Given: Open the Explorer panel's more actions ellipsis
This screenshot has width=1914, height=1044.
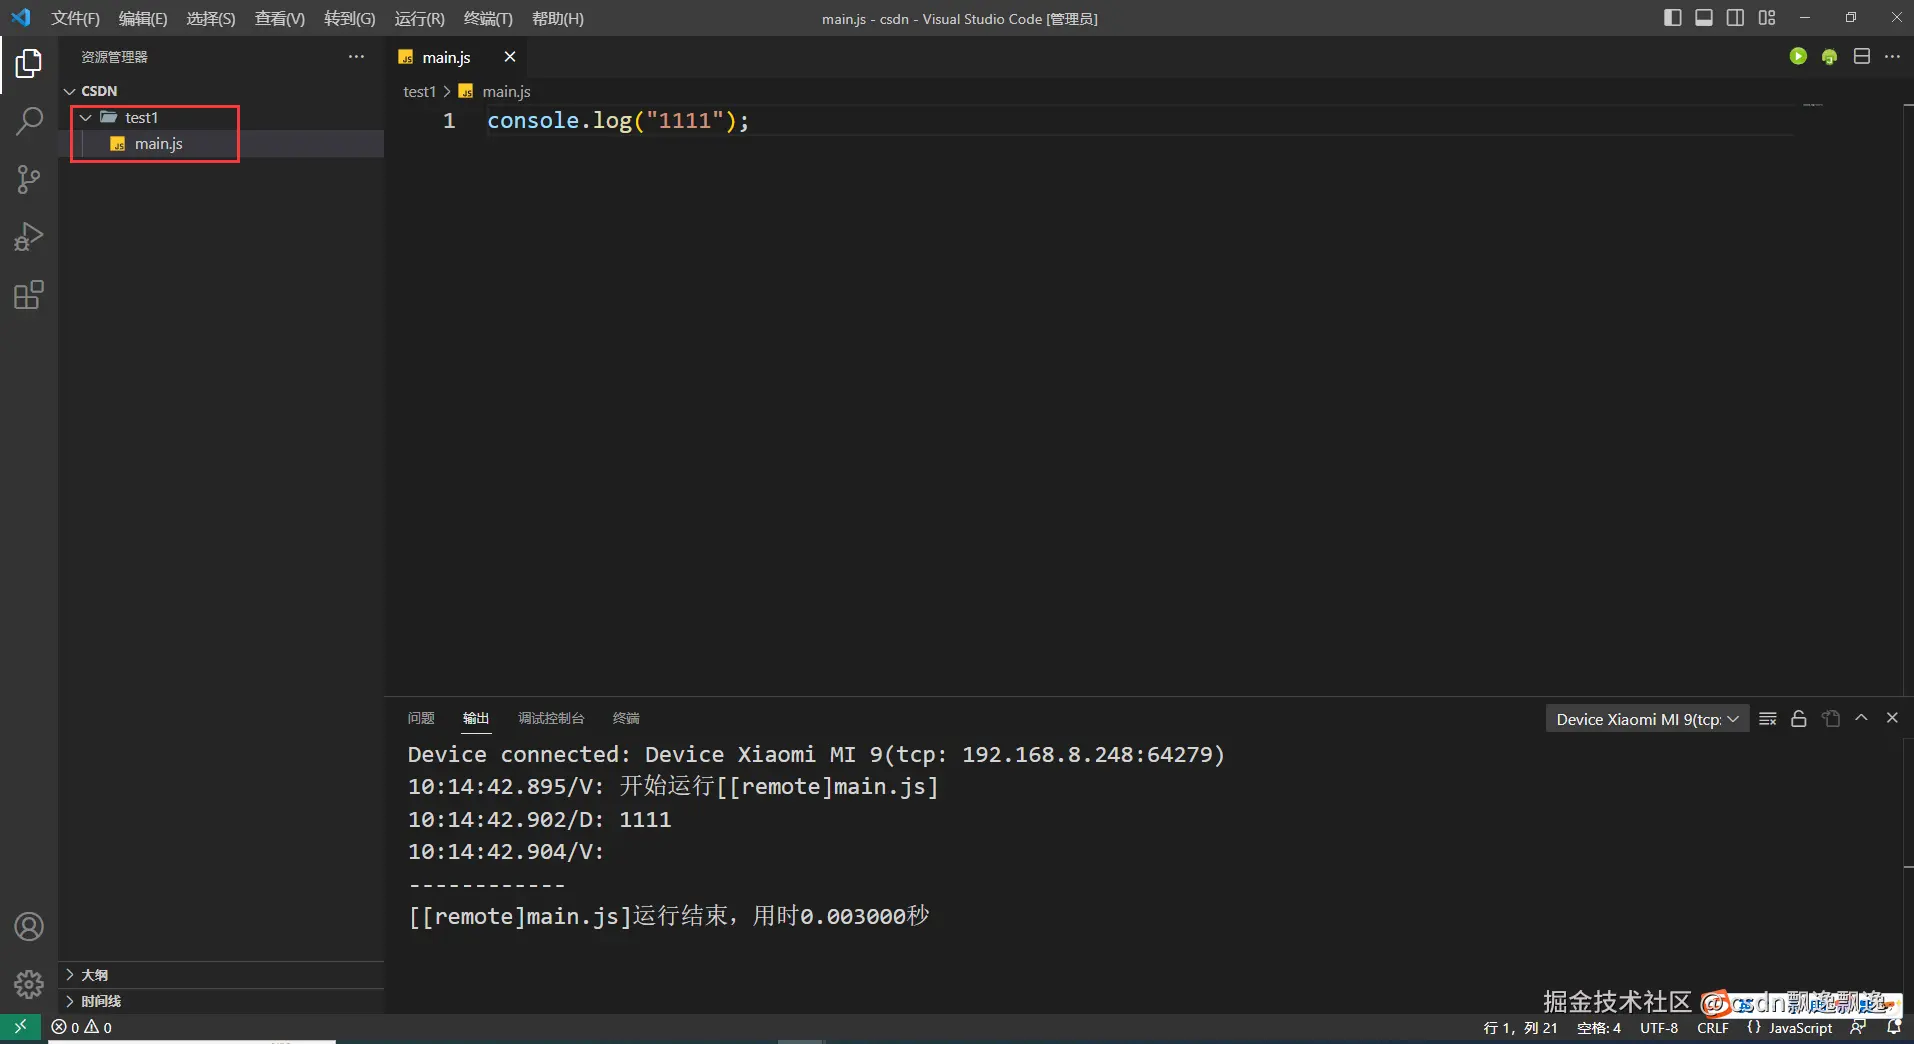Looking at the screenshot, I should coord(356,57).
